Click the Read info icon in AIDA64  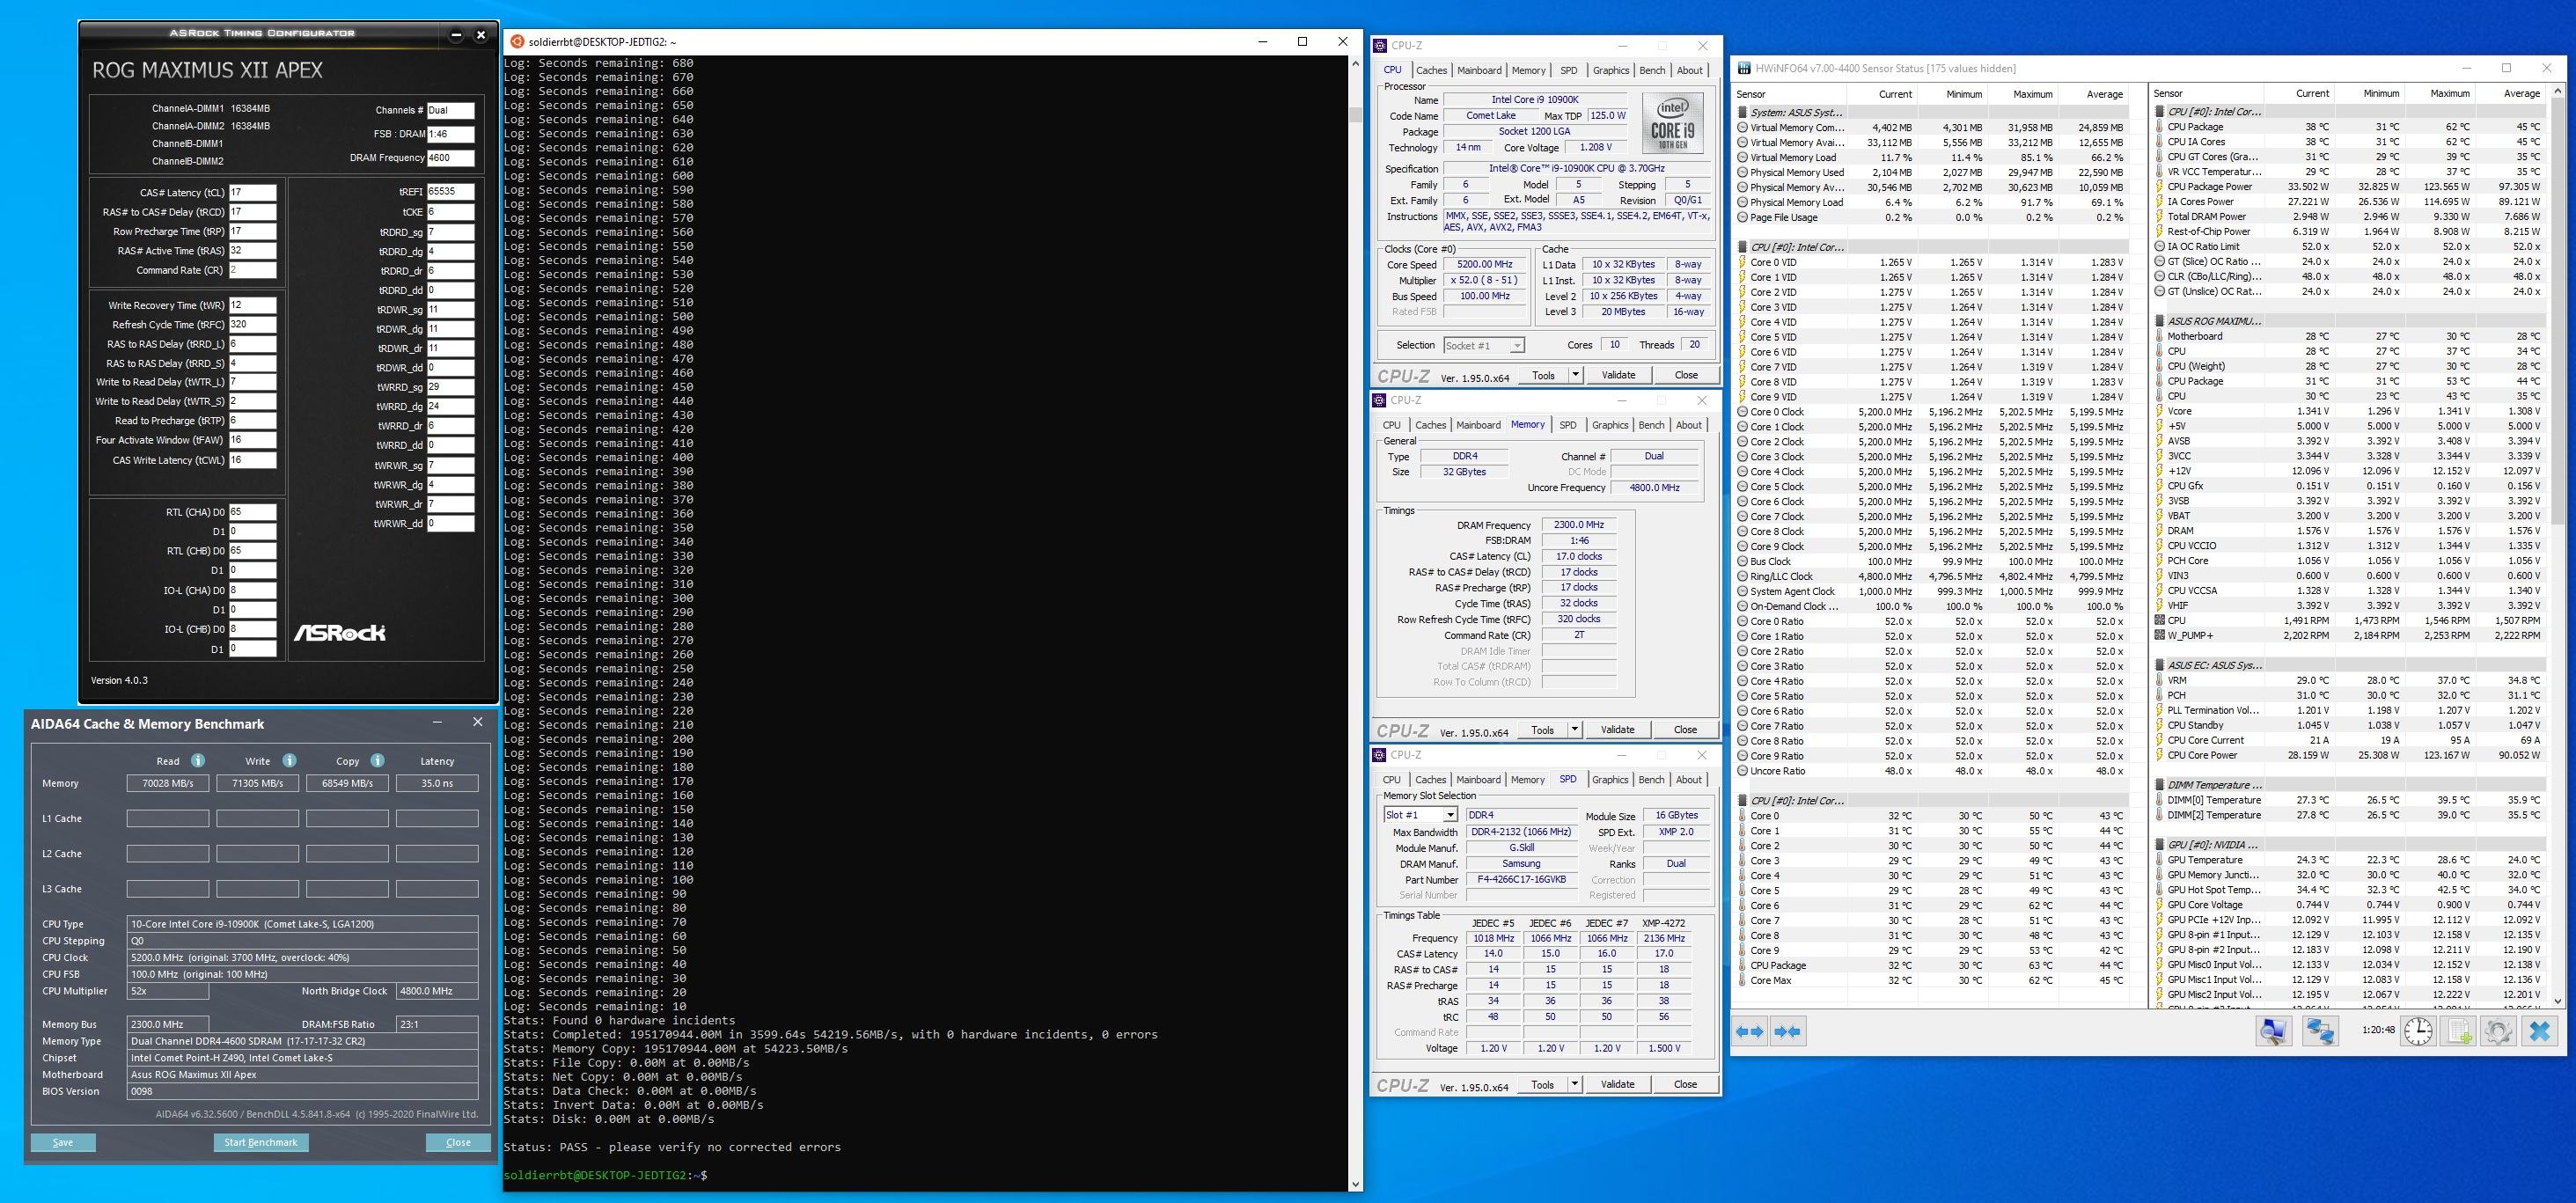198,760
